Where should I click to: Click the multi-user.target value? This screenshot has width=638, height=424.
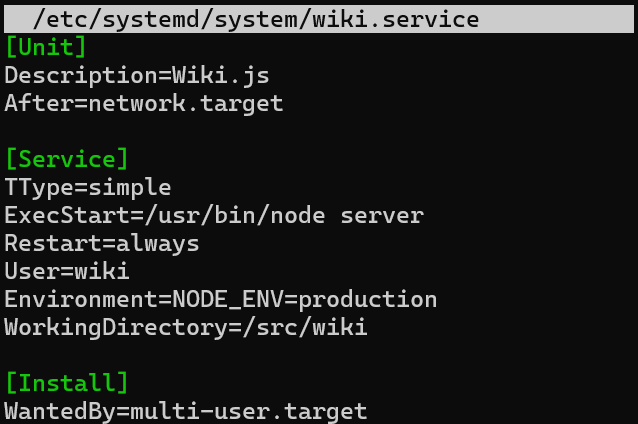tap(249, 411)
